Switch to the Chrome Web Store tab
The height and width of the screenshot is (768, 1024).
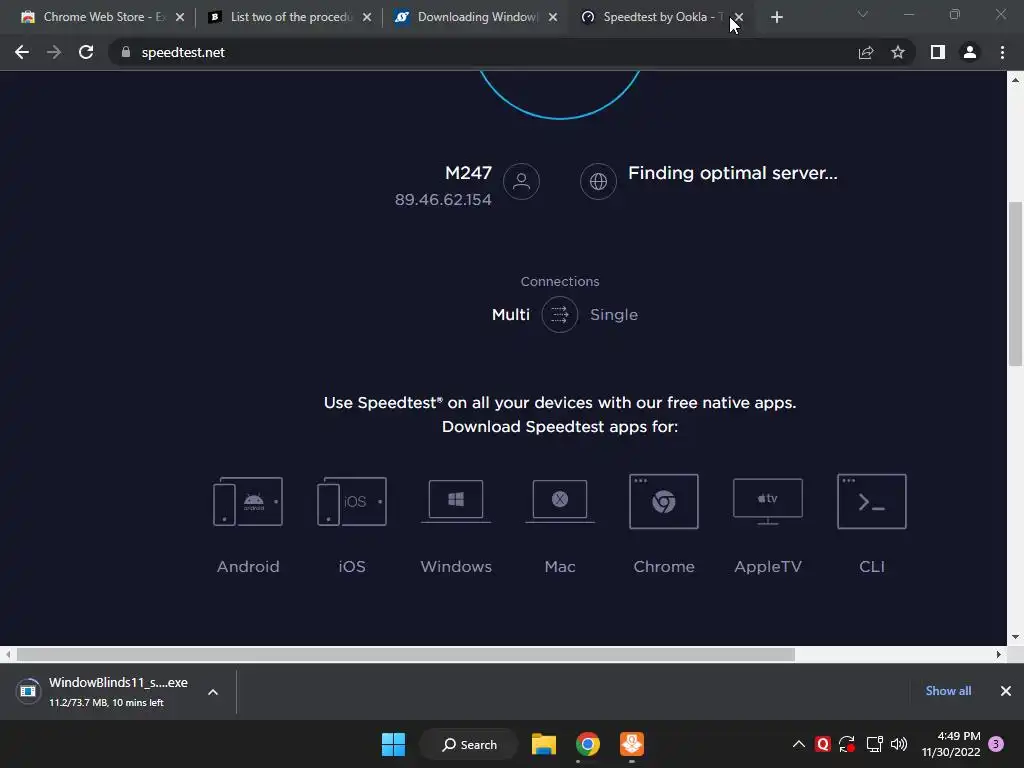101,17
